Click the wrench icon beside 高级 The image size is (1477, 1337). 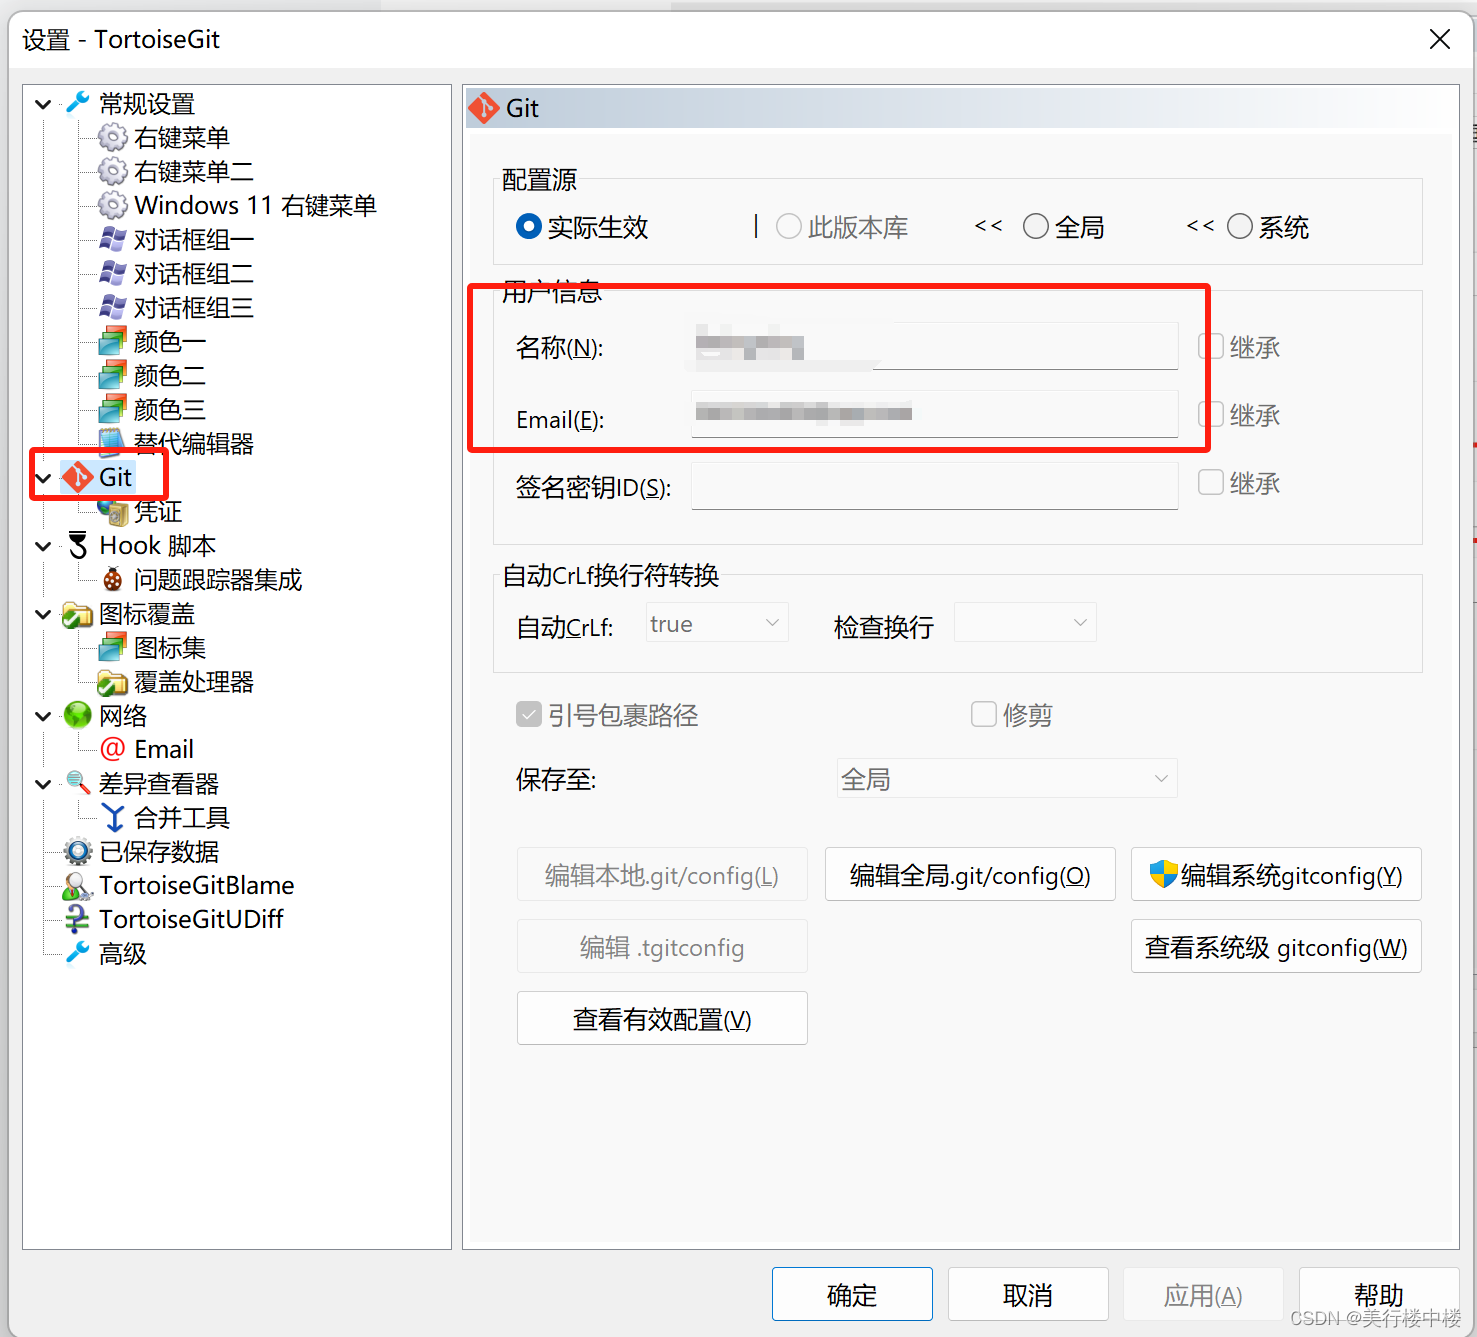point(78,953)
